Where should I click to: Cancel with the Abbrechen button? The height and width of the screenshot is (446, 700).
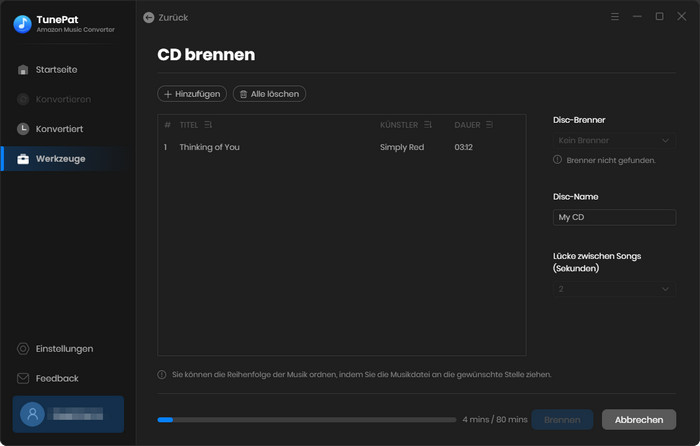639,420
